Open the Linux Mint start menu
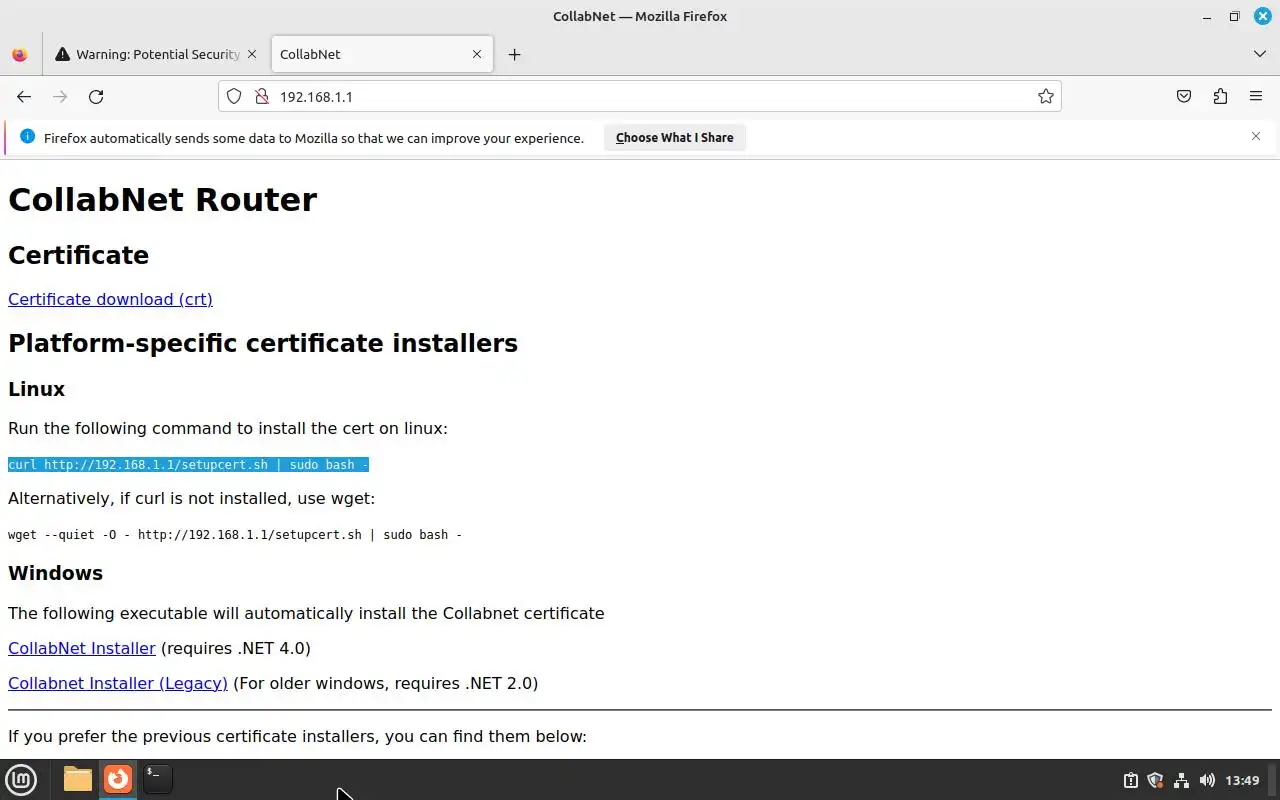The height and width of the screenshot is (800, 1280). coord(21,779)
